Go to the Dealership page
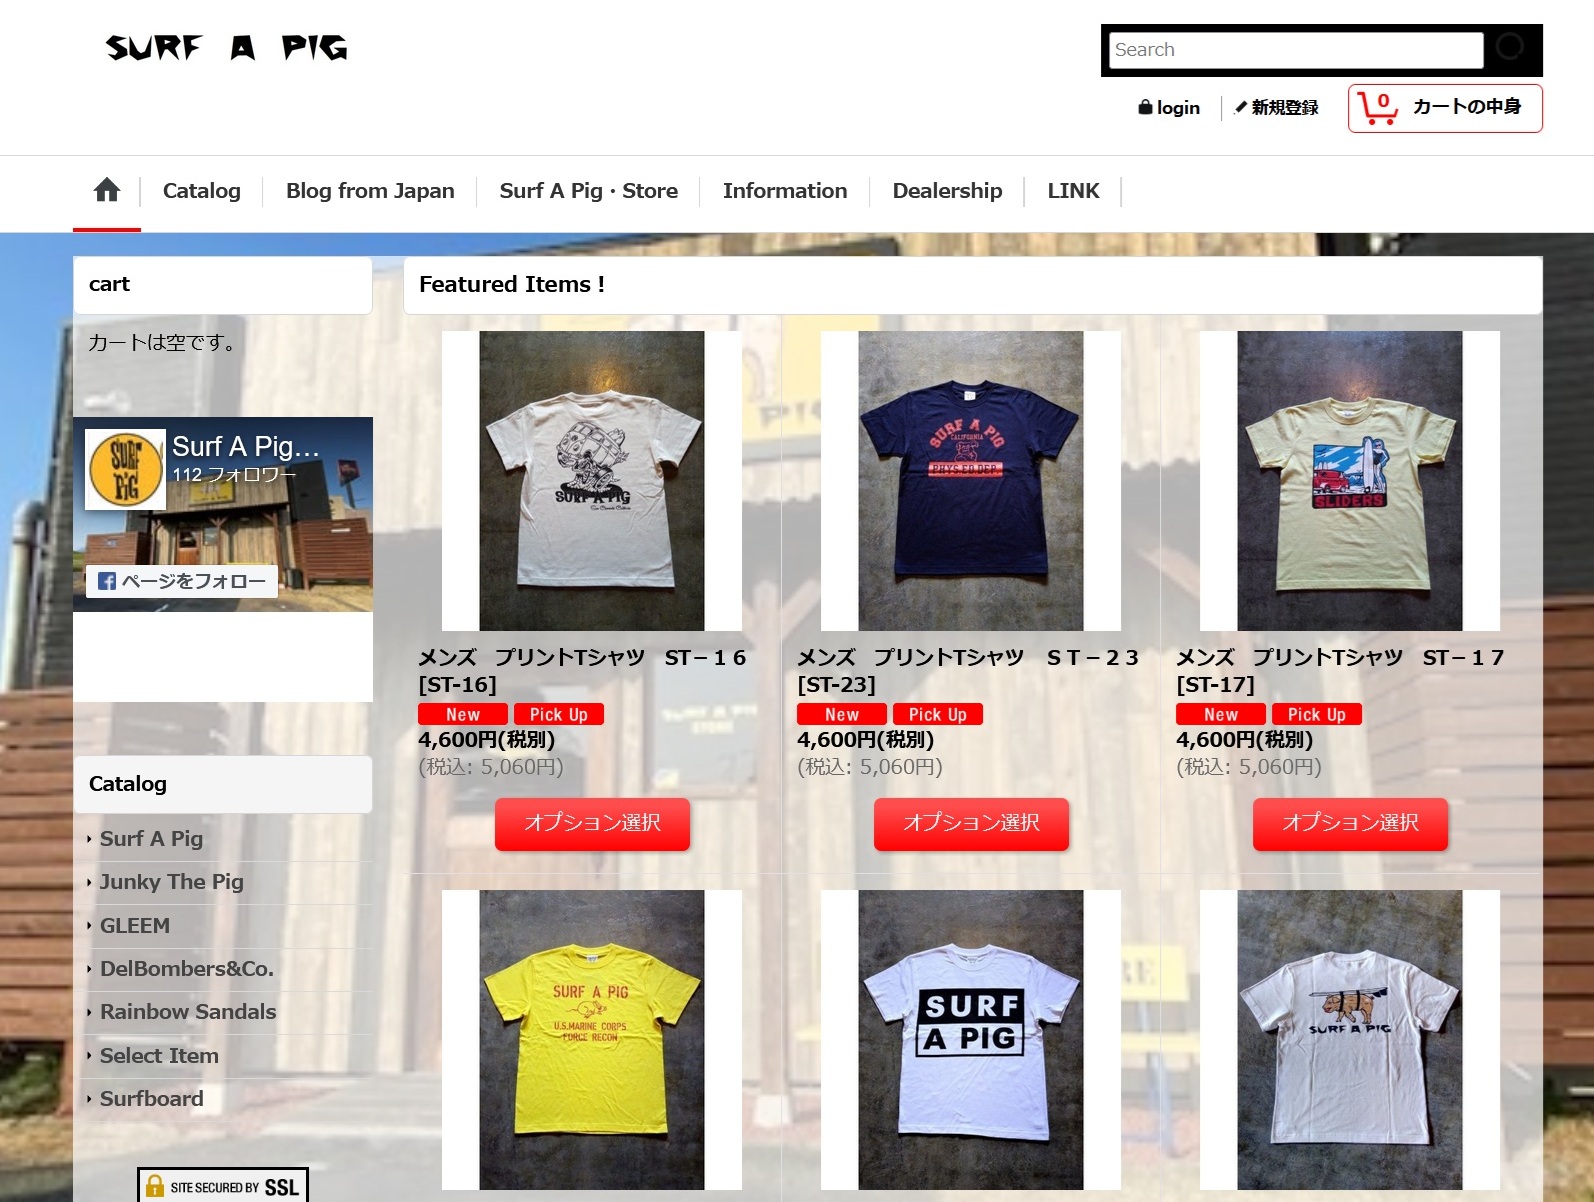 coord(947,190)
